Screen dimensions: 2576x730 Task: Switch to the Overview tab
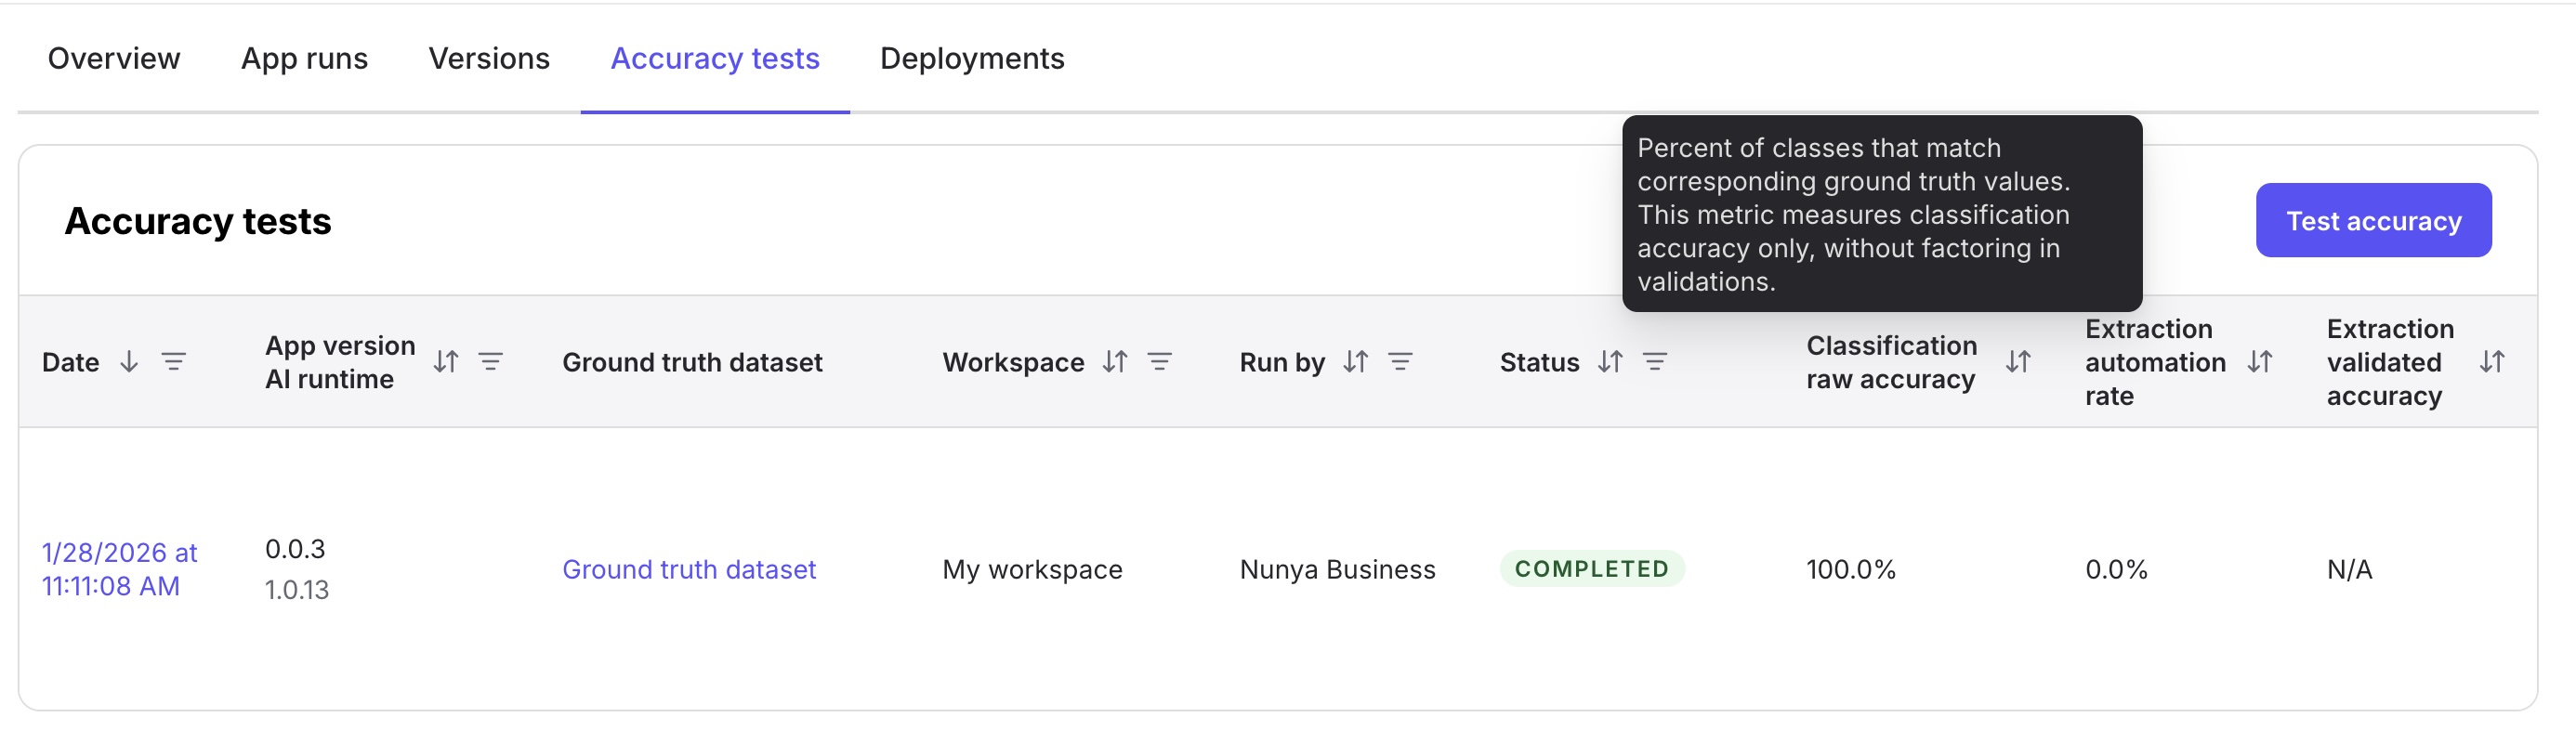point(114,59)
